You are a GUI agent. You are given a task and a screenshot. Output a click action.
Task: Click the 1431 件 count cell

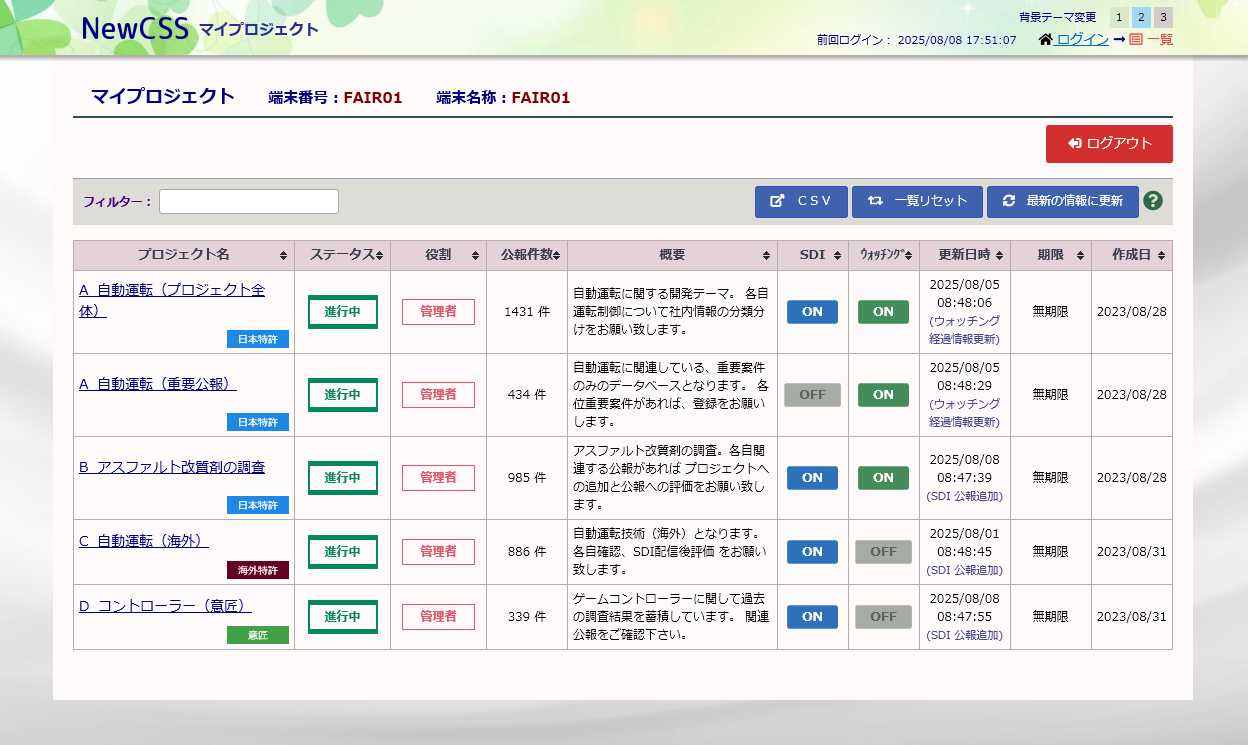pyautogui.click(x=527, y=312)
